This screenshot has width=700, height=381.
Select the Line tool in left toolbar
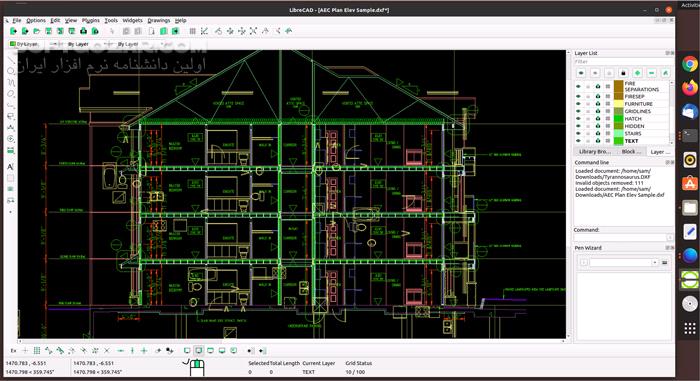11,60
